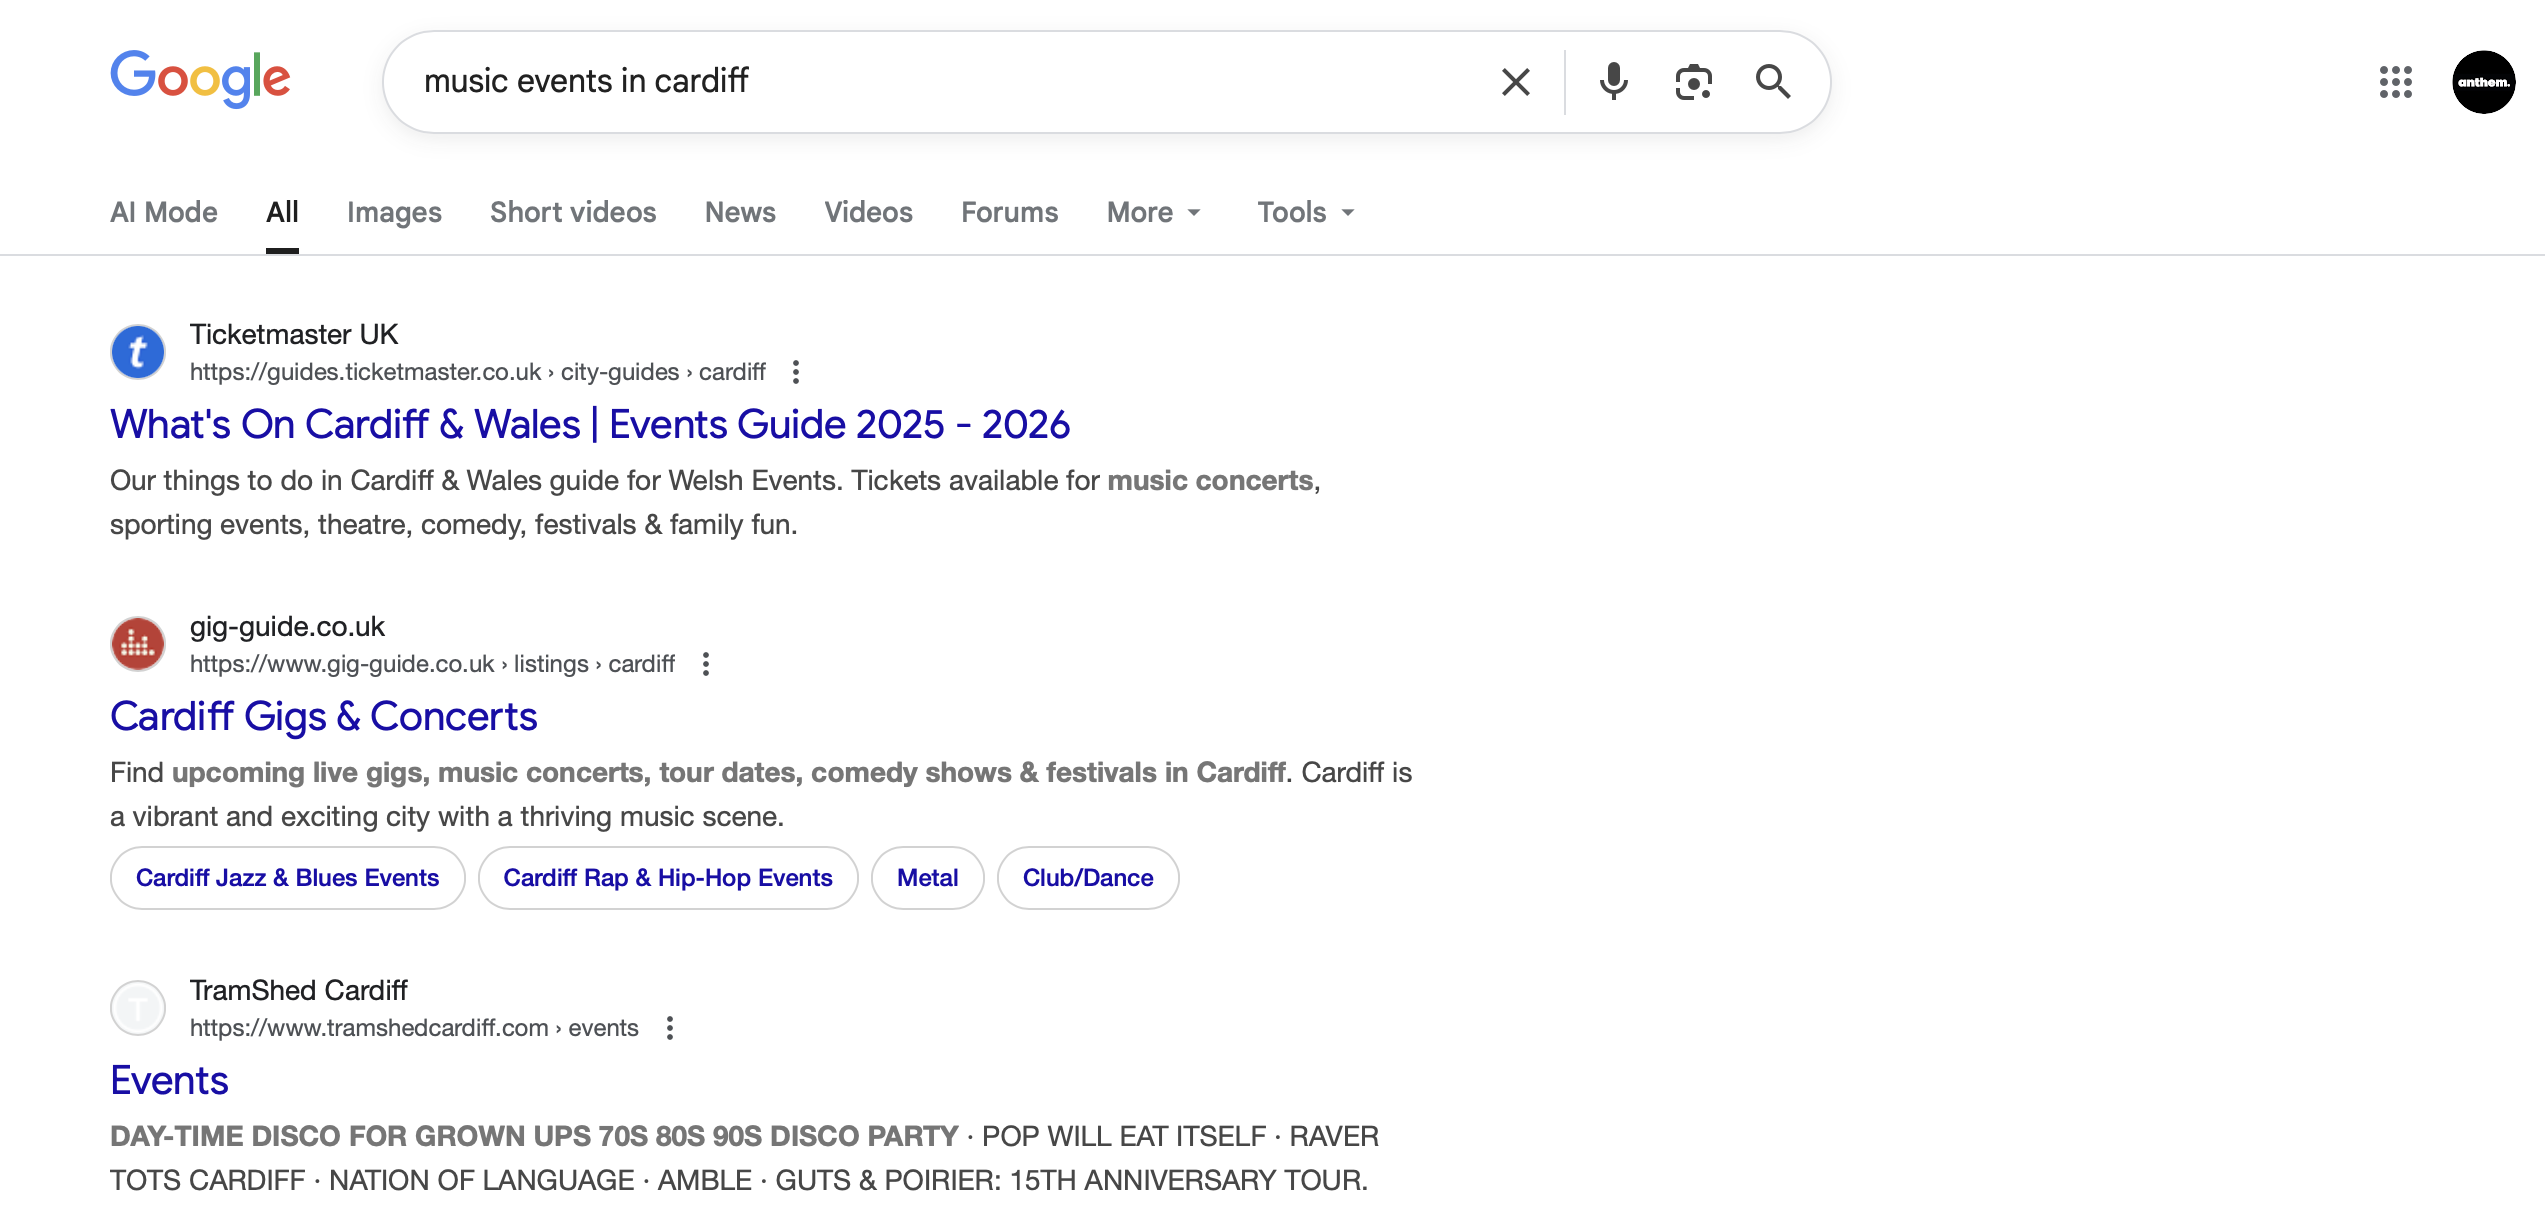Click the magnifying glass search button
The image size is (2545, 1224).
click(1773, 82)
